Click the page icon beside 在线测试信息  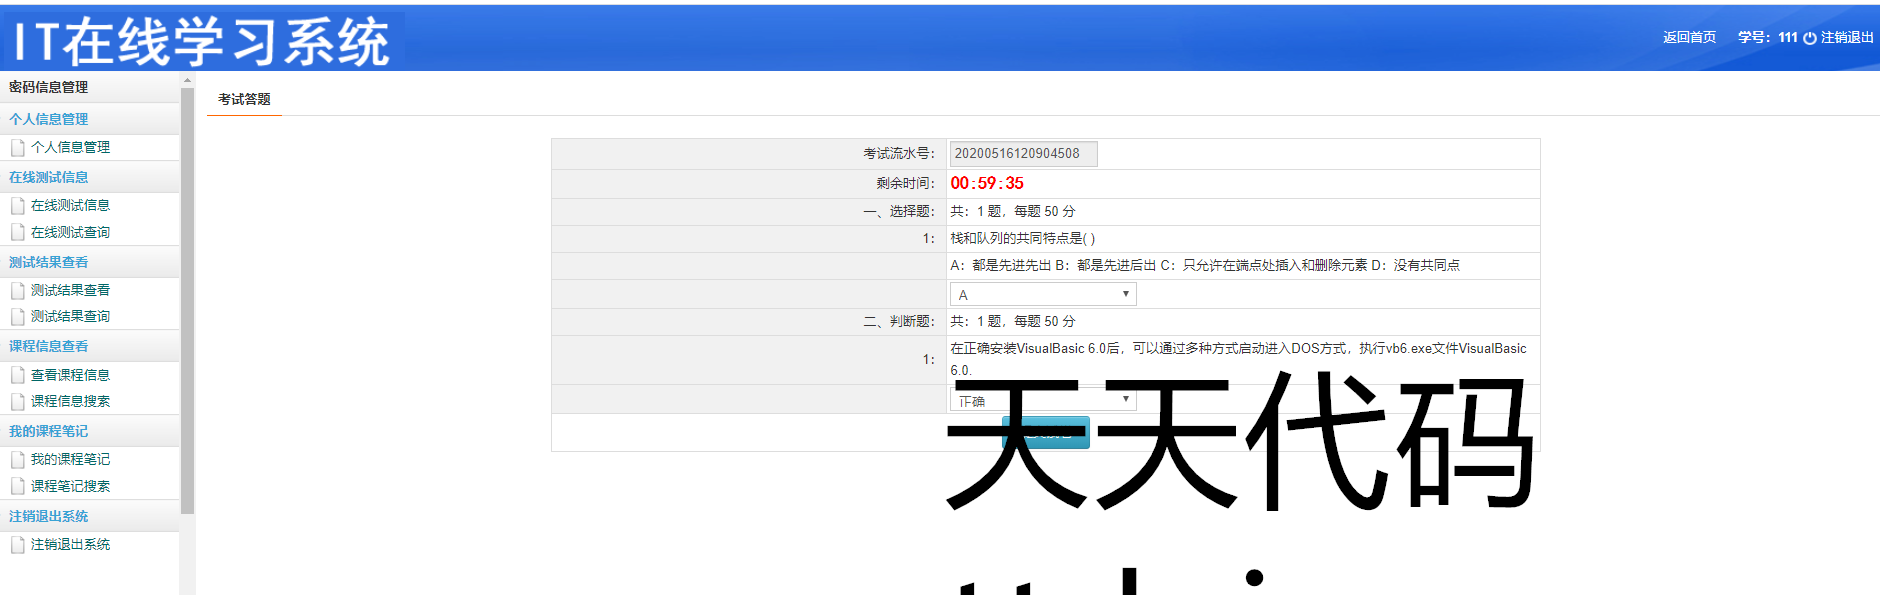(x=17, y=206)
